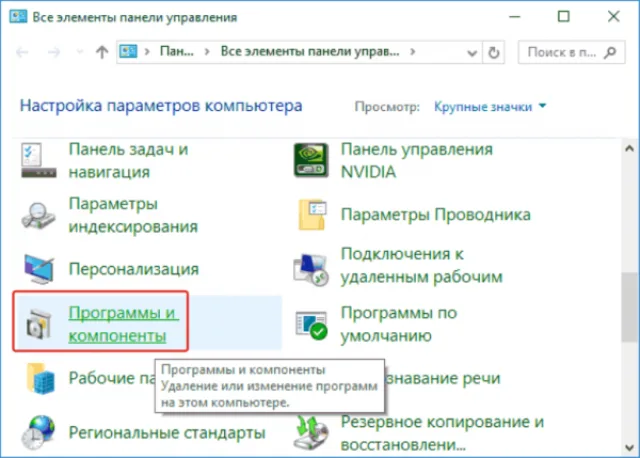Select Все элементы панели управ... breadcrumb
The height and width of the screenshot is (458, 640).
click(x=310, y=51)
